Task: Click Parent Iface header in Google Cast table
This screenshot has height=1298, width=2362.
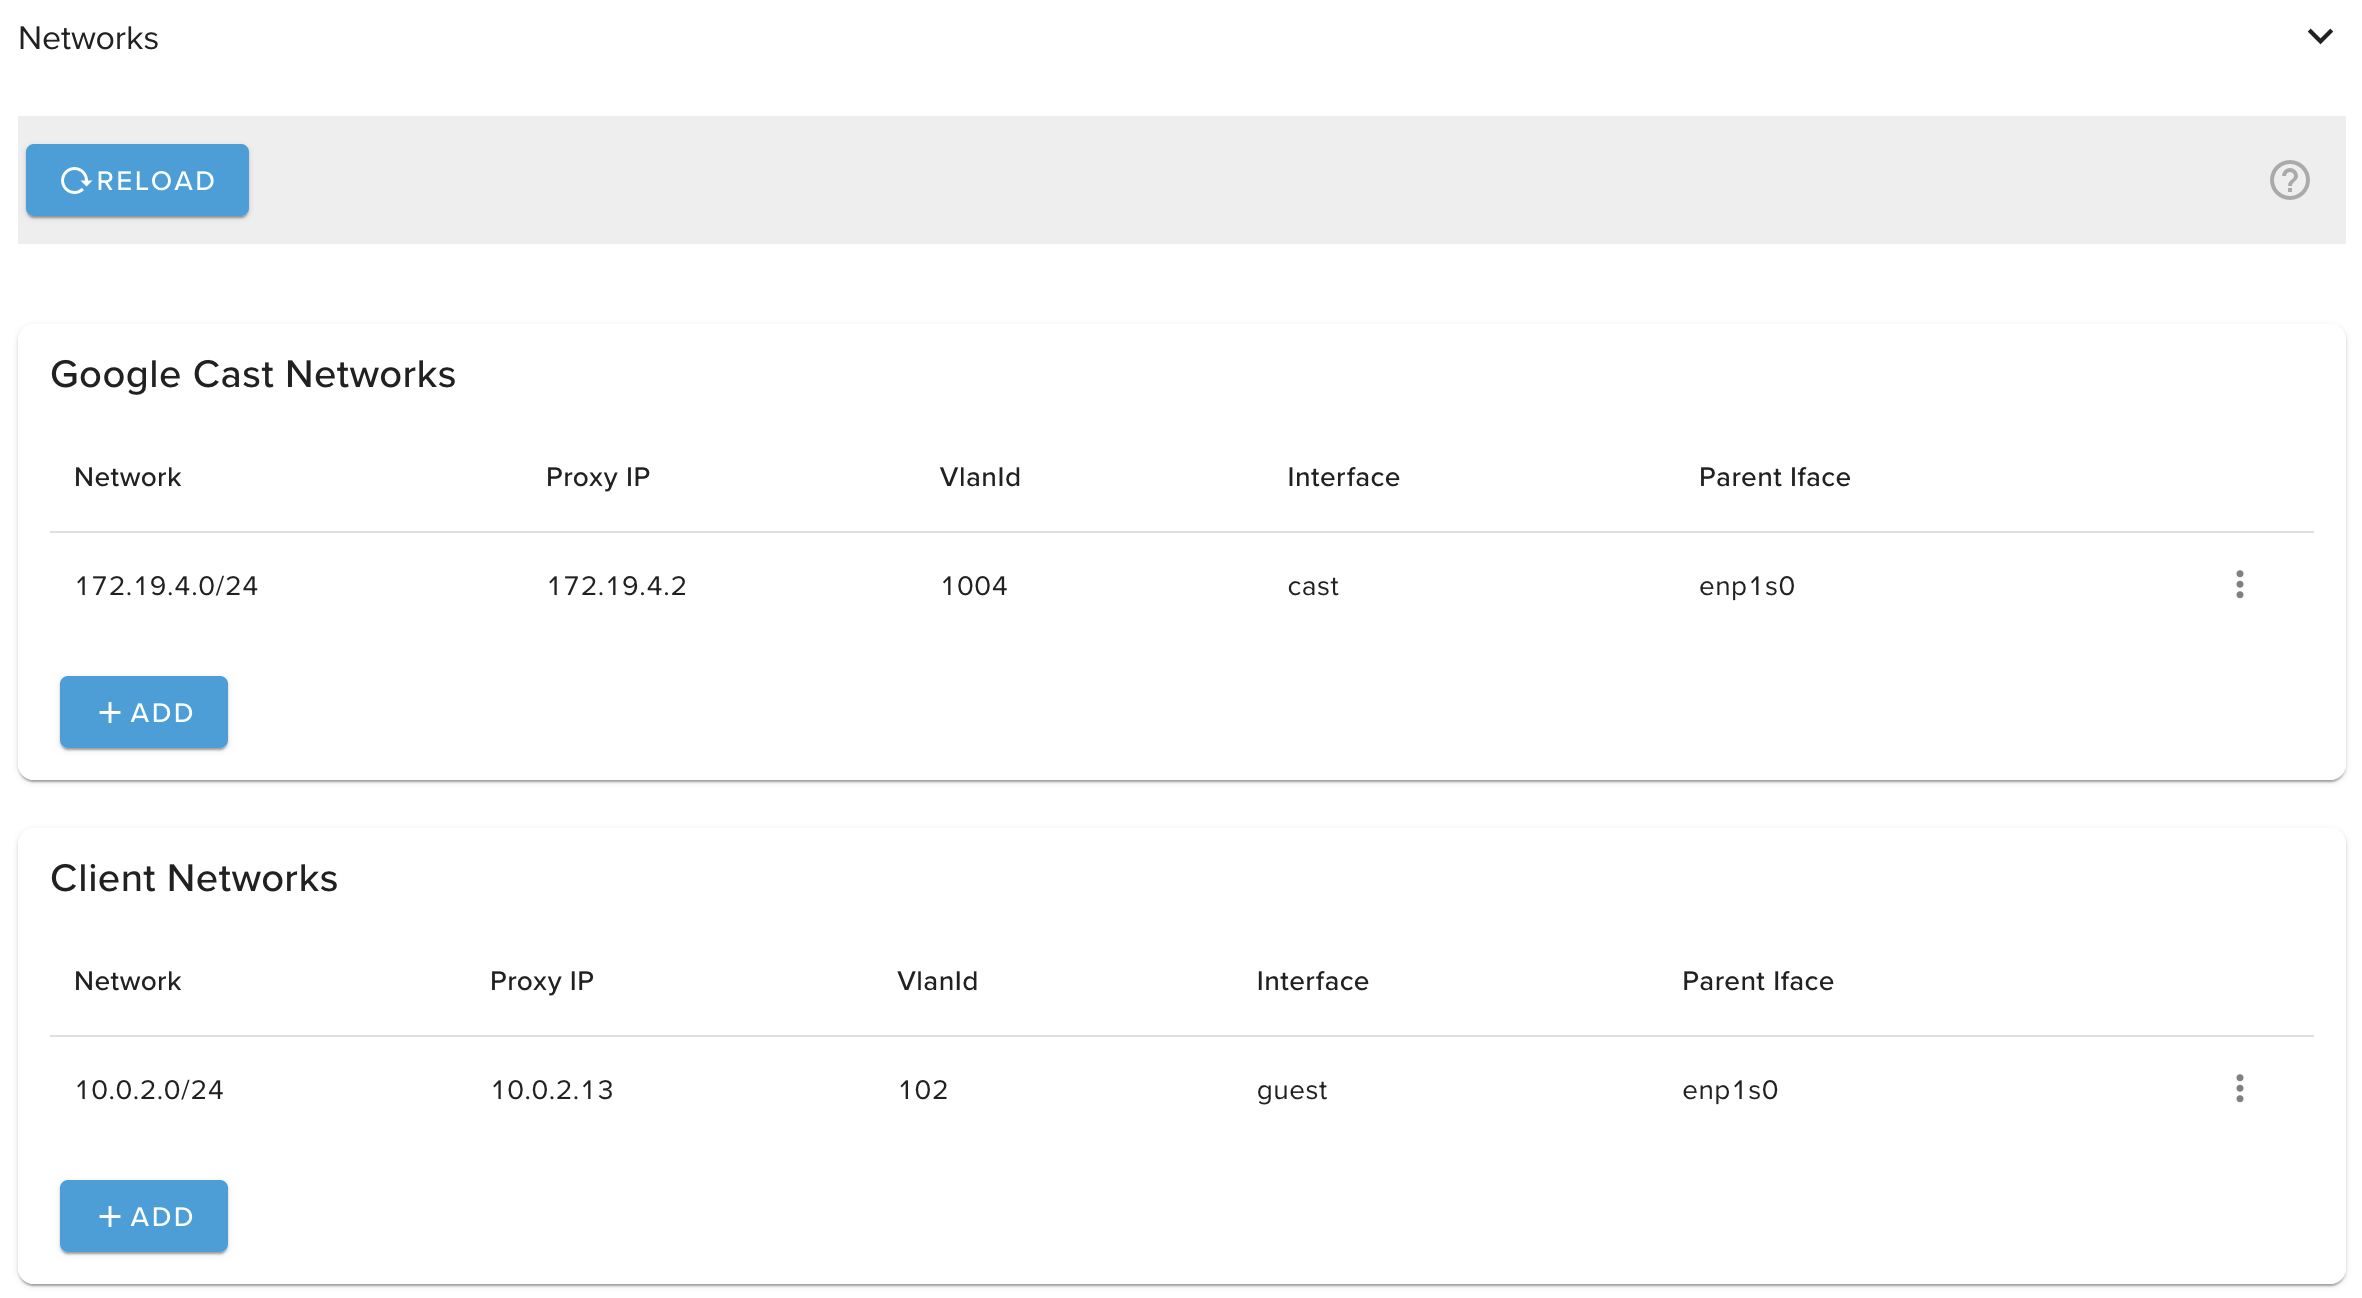Action: click(1774, 477)
